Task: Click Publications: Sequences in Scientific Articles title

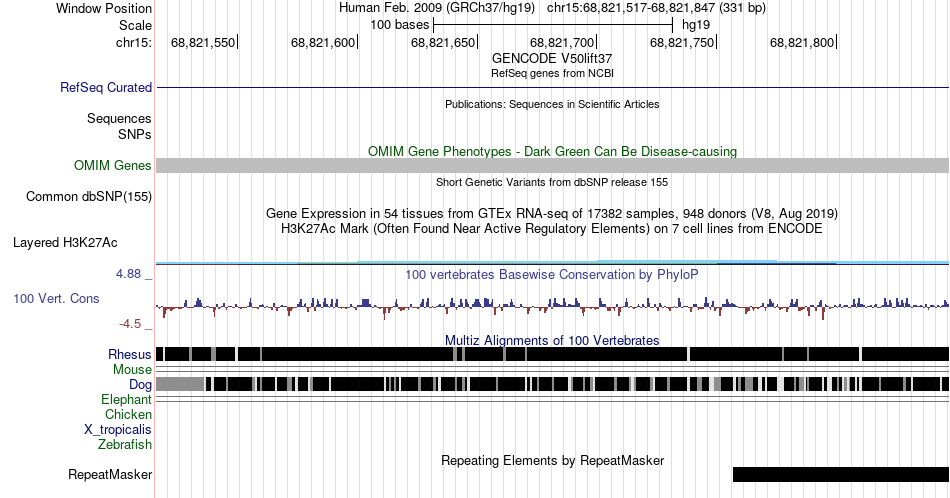Action: pos(552,104)
